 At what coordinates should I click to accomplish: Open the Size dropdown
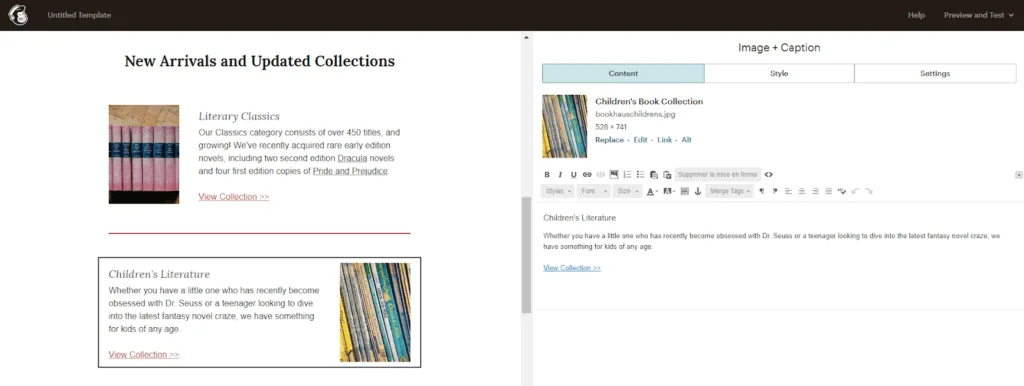point(628,191)
